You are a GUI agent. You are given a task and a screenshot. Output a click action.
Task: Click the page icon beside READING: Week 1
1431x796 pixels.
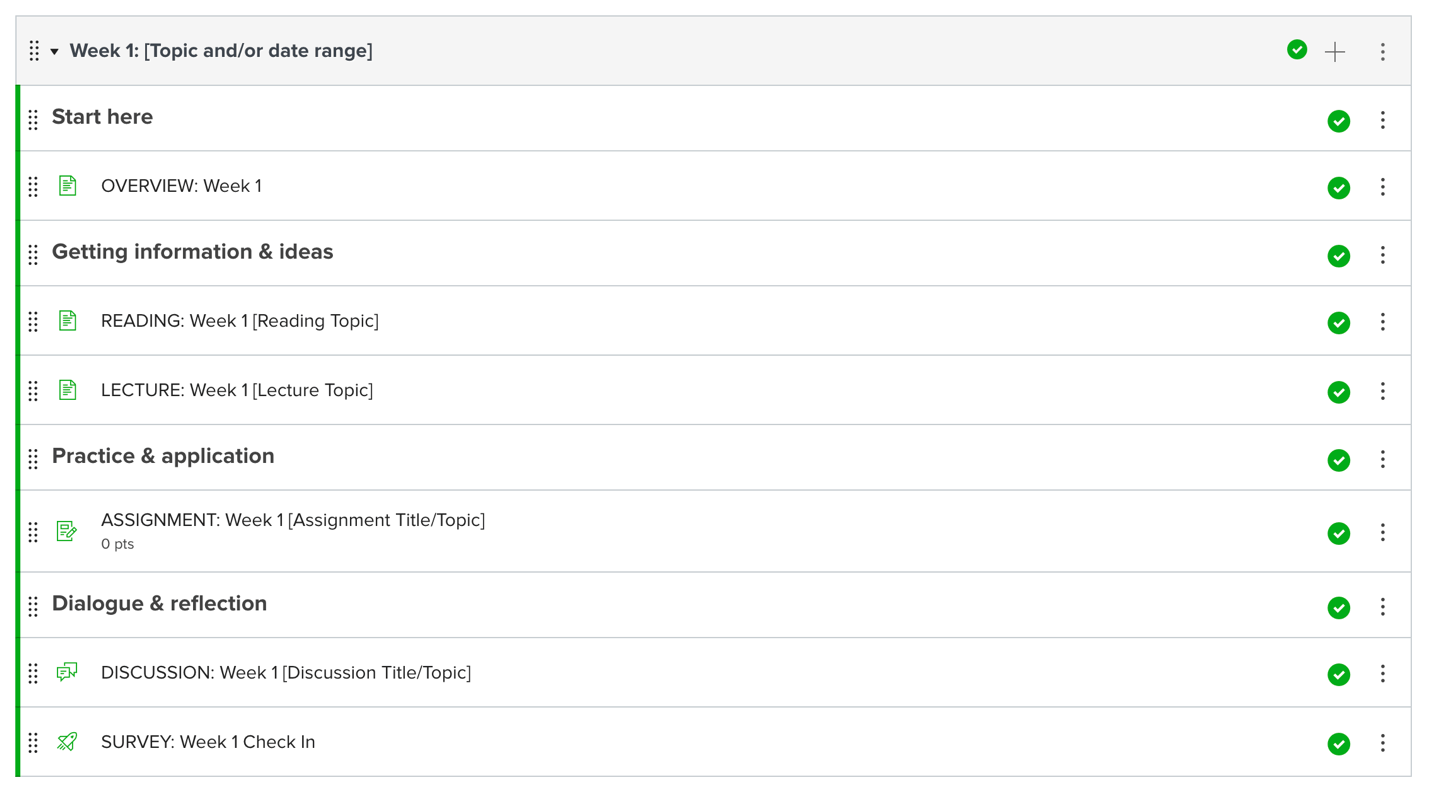pyautogui.click(x=67, y=321)
